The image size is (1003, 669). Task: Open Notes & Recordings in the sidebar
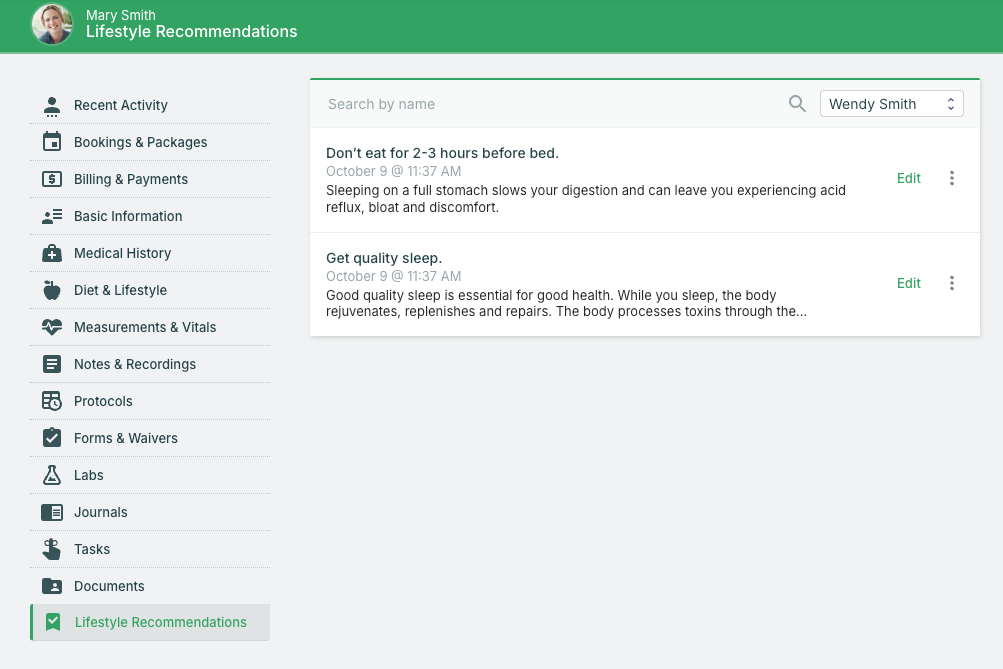[x=134, y=364]
